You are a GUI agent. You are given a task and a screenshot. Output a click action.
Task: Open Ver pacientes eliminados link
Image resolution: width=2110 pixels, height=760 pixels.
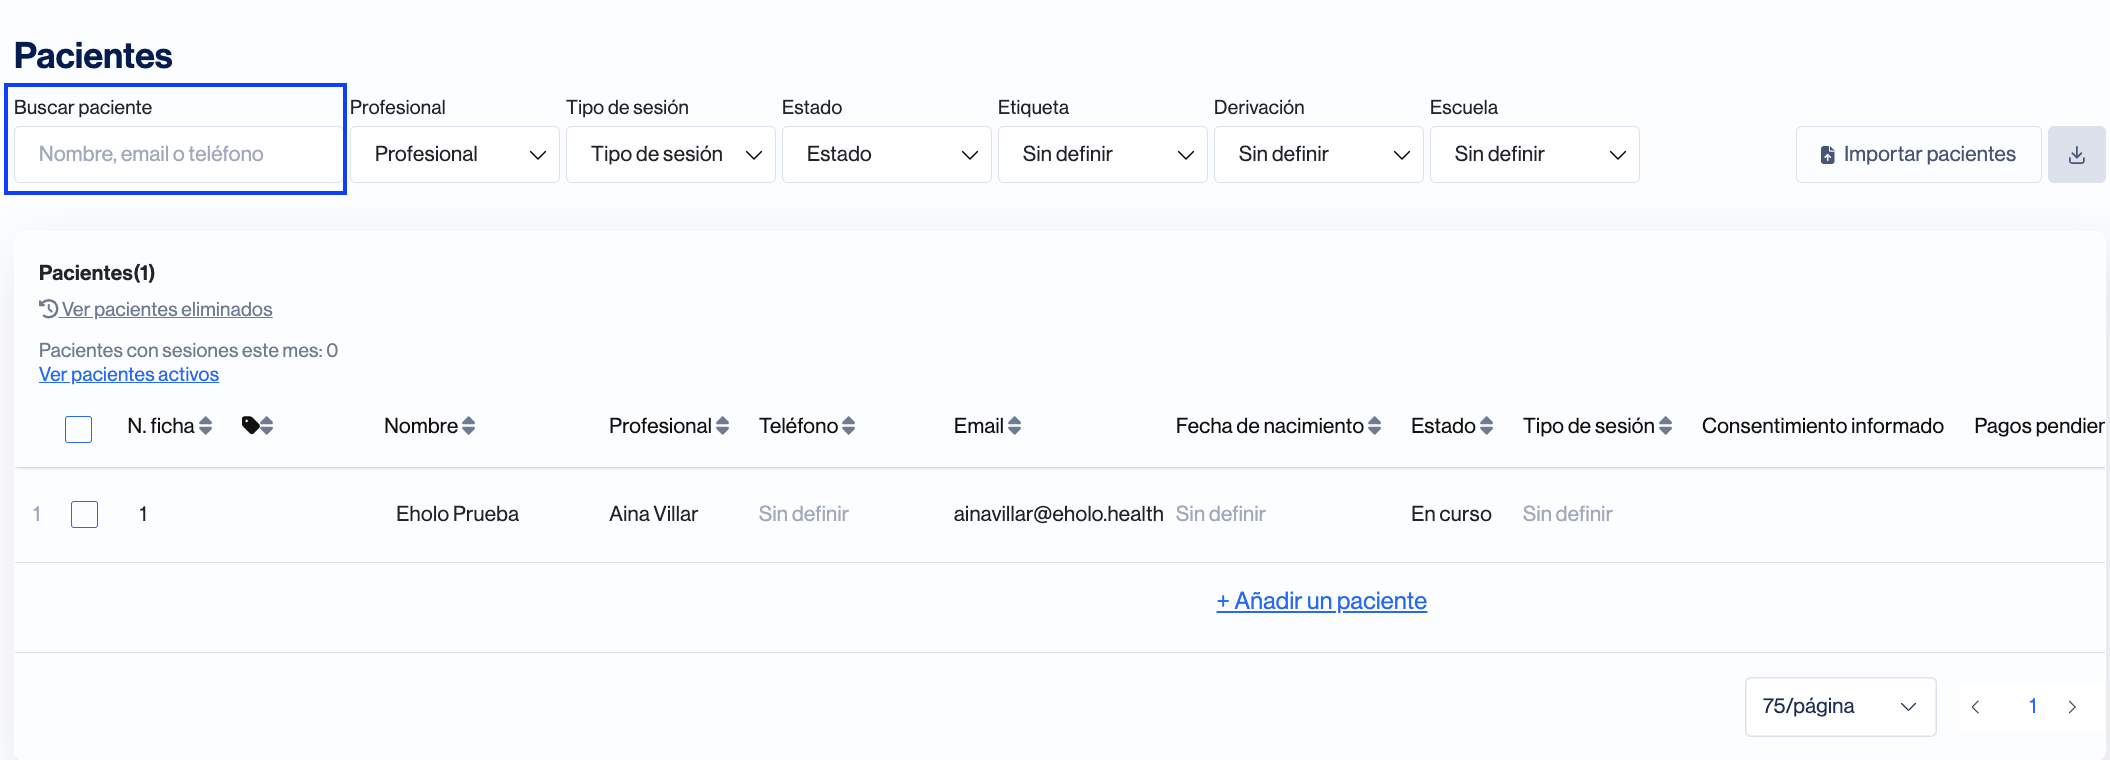coord(166,310)
